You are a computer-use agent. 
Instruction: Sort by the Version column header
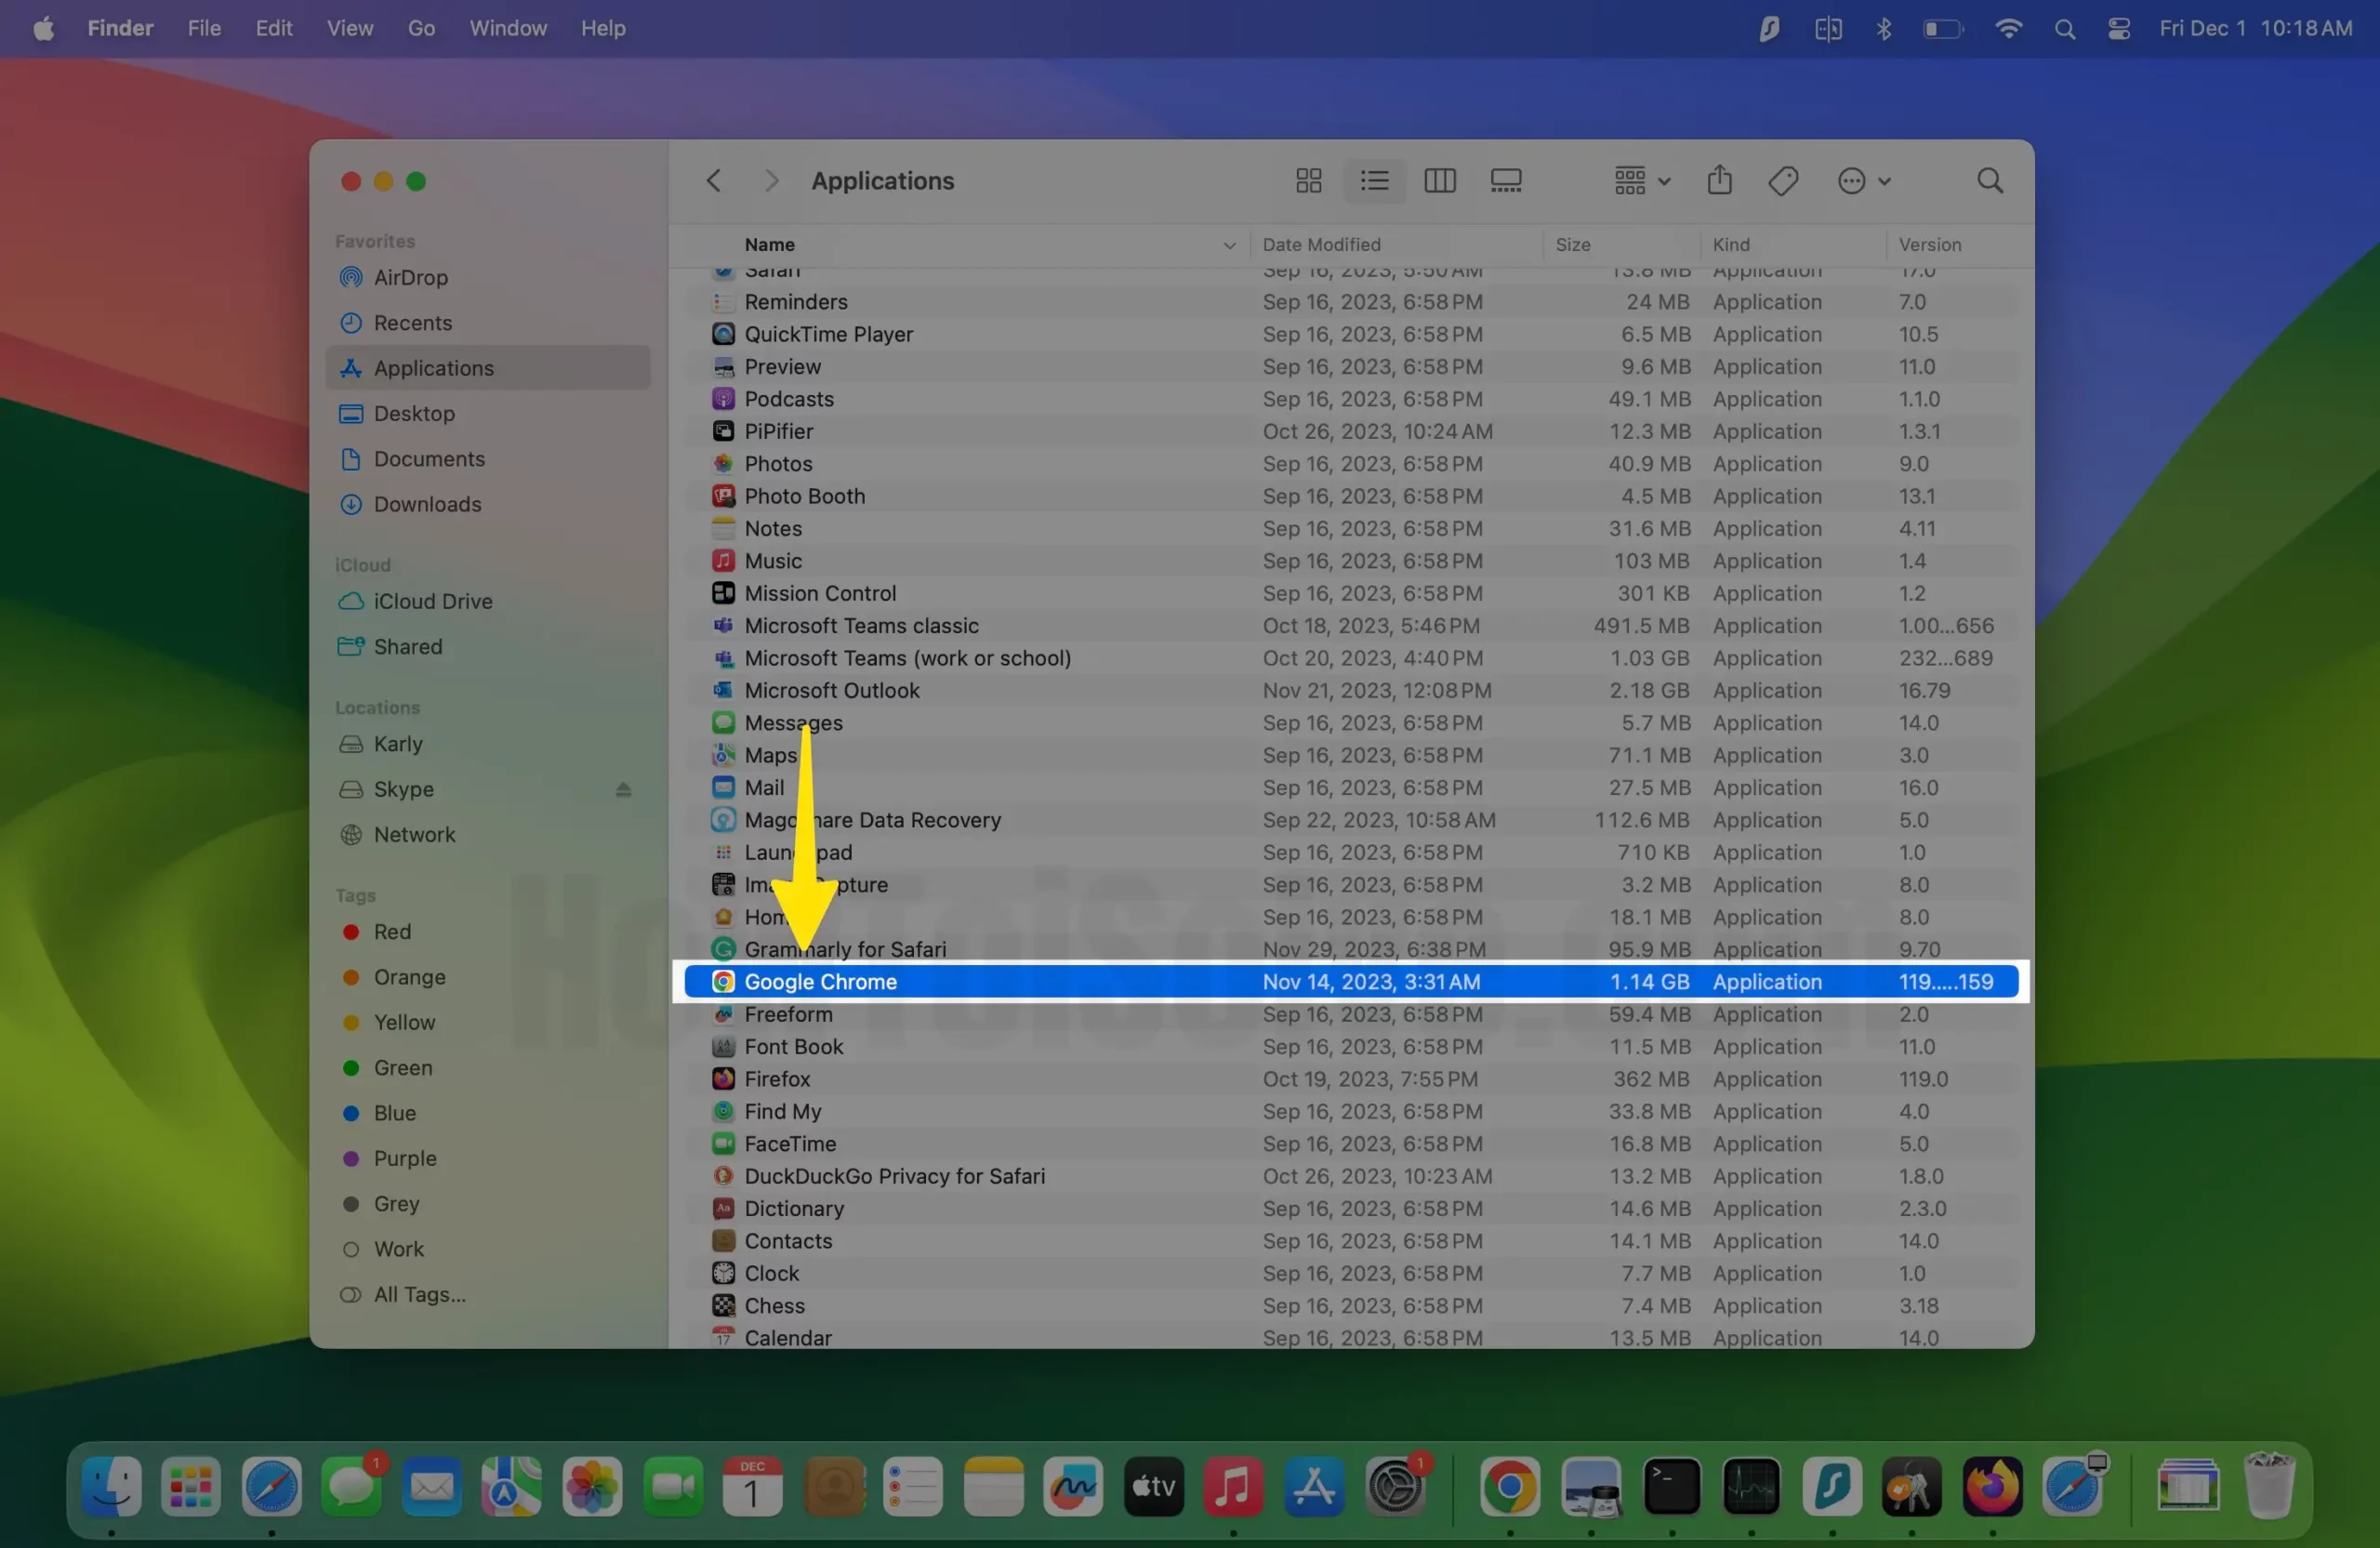click(x=1929, y=245)
